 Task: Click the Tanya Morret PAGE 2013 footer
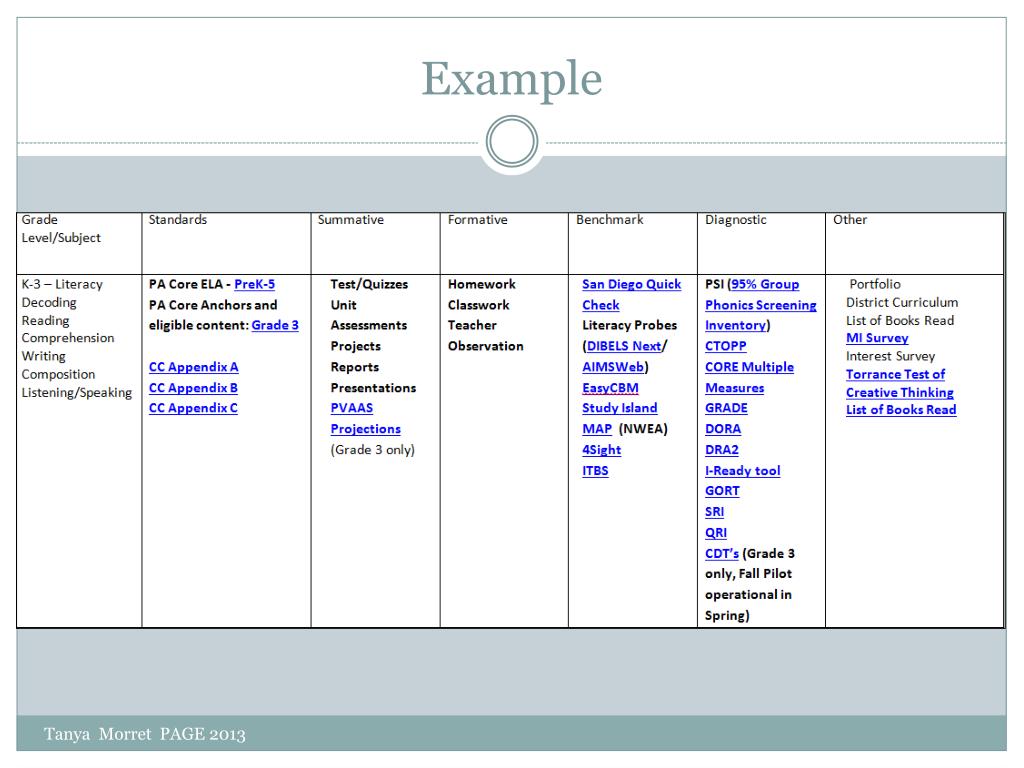(x=144, y=734)
